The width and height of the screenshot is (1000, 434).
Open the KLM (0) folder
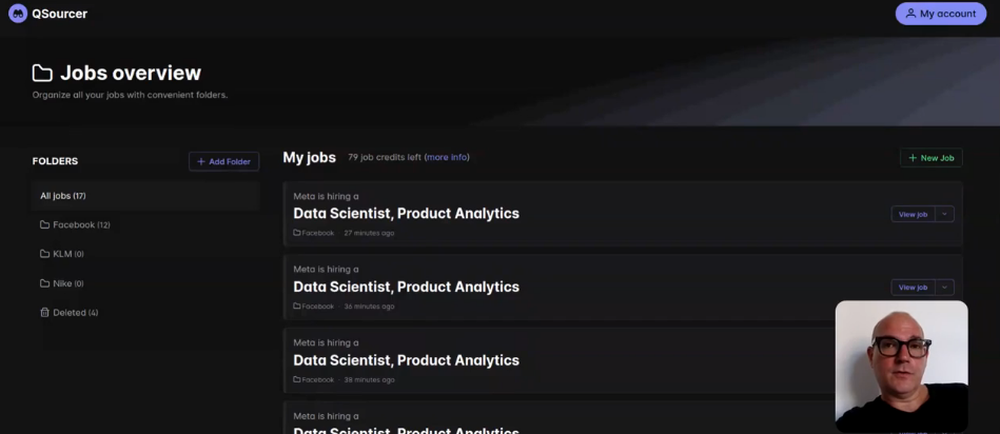(x=62, y=254)
